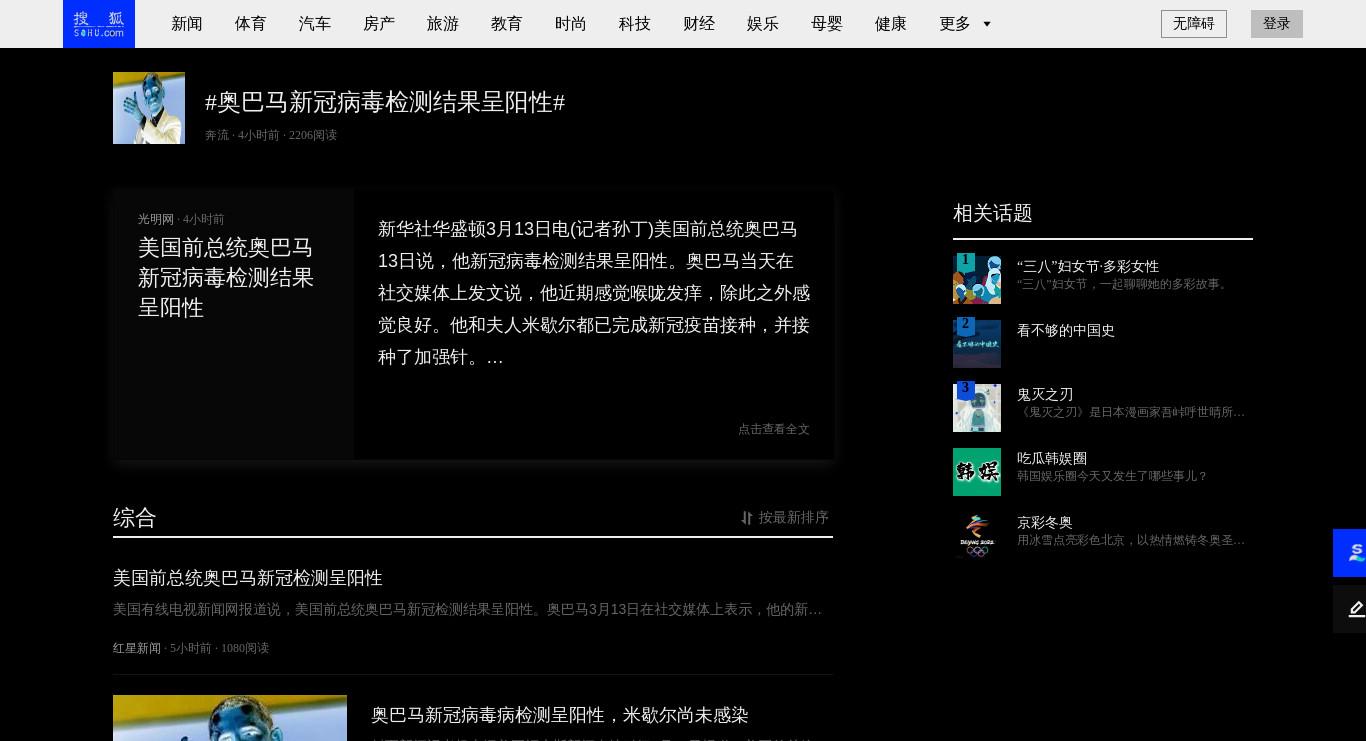
Task: Open 科技 in the navigation bar
Action: point(635,24)
